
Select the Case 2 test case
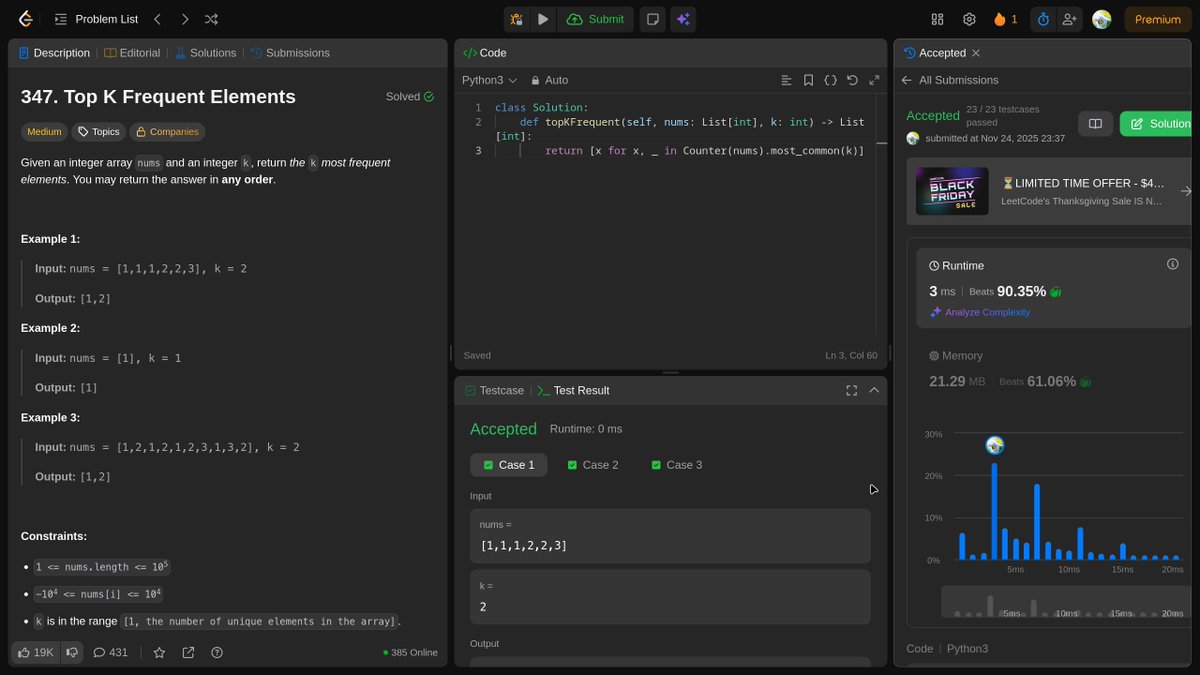coord(593,464)
